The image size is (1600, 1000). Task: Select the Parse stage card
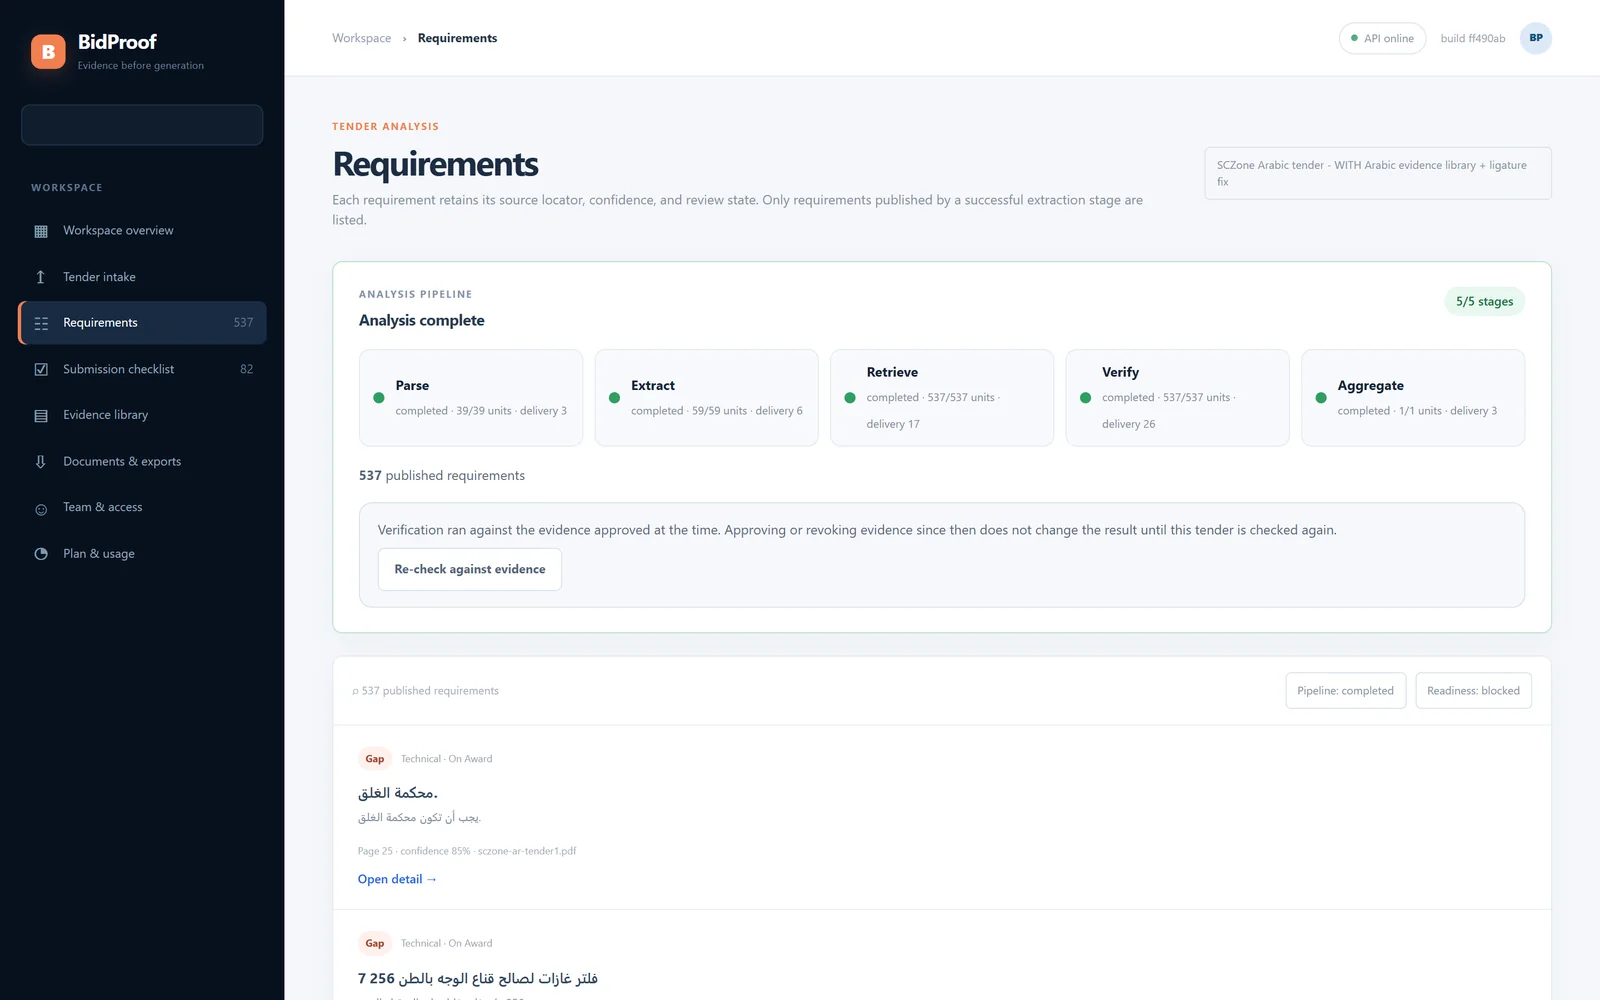pos(471,398)
